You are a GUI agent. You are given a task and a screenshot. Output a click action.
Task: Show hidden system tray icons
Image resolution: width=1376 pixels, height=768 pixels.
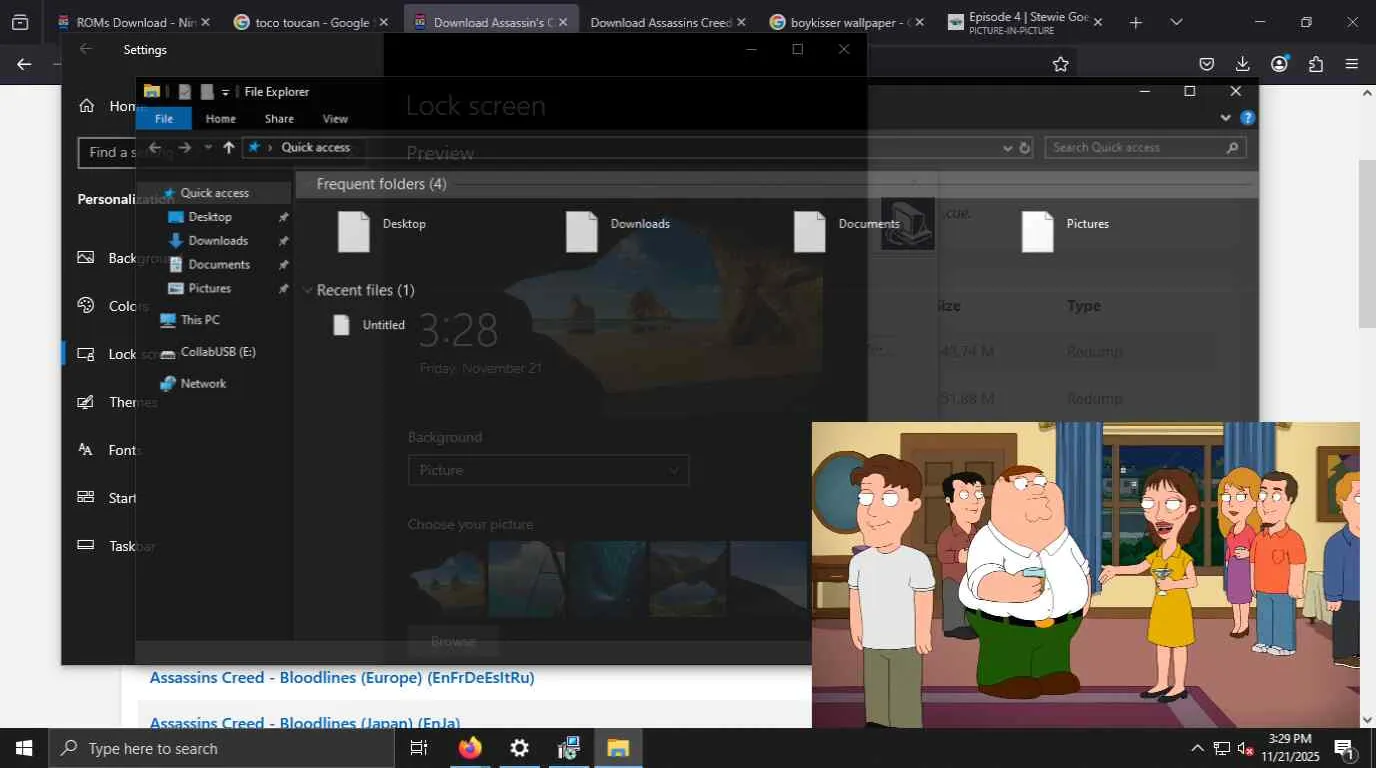pos(1197,748)
